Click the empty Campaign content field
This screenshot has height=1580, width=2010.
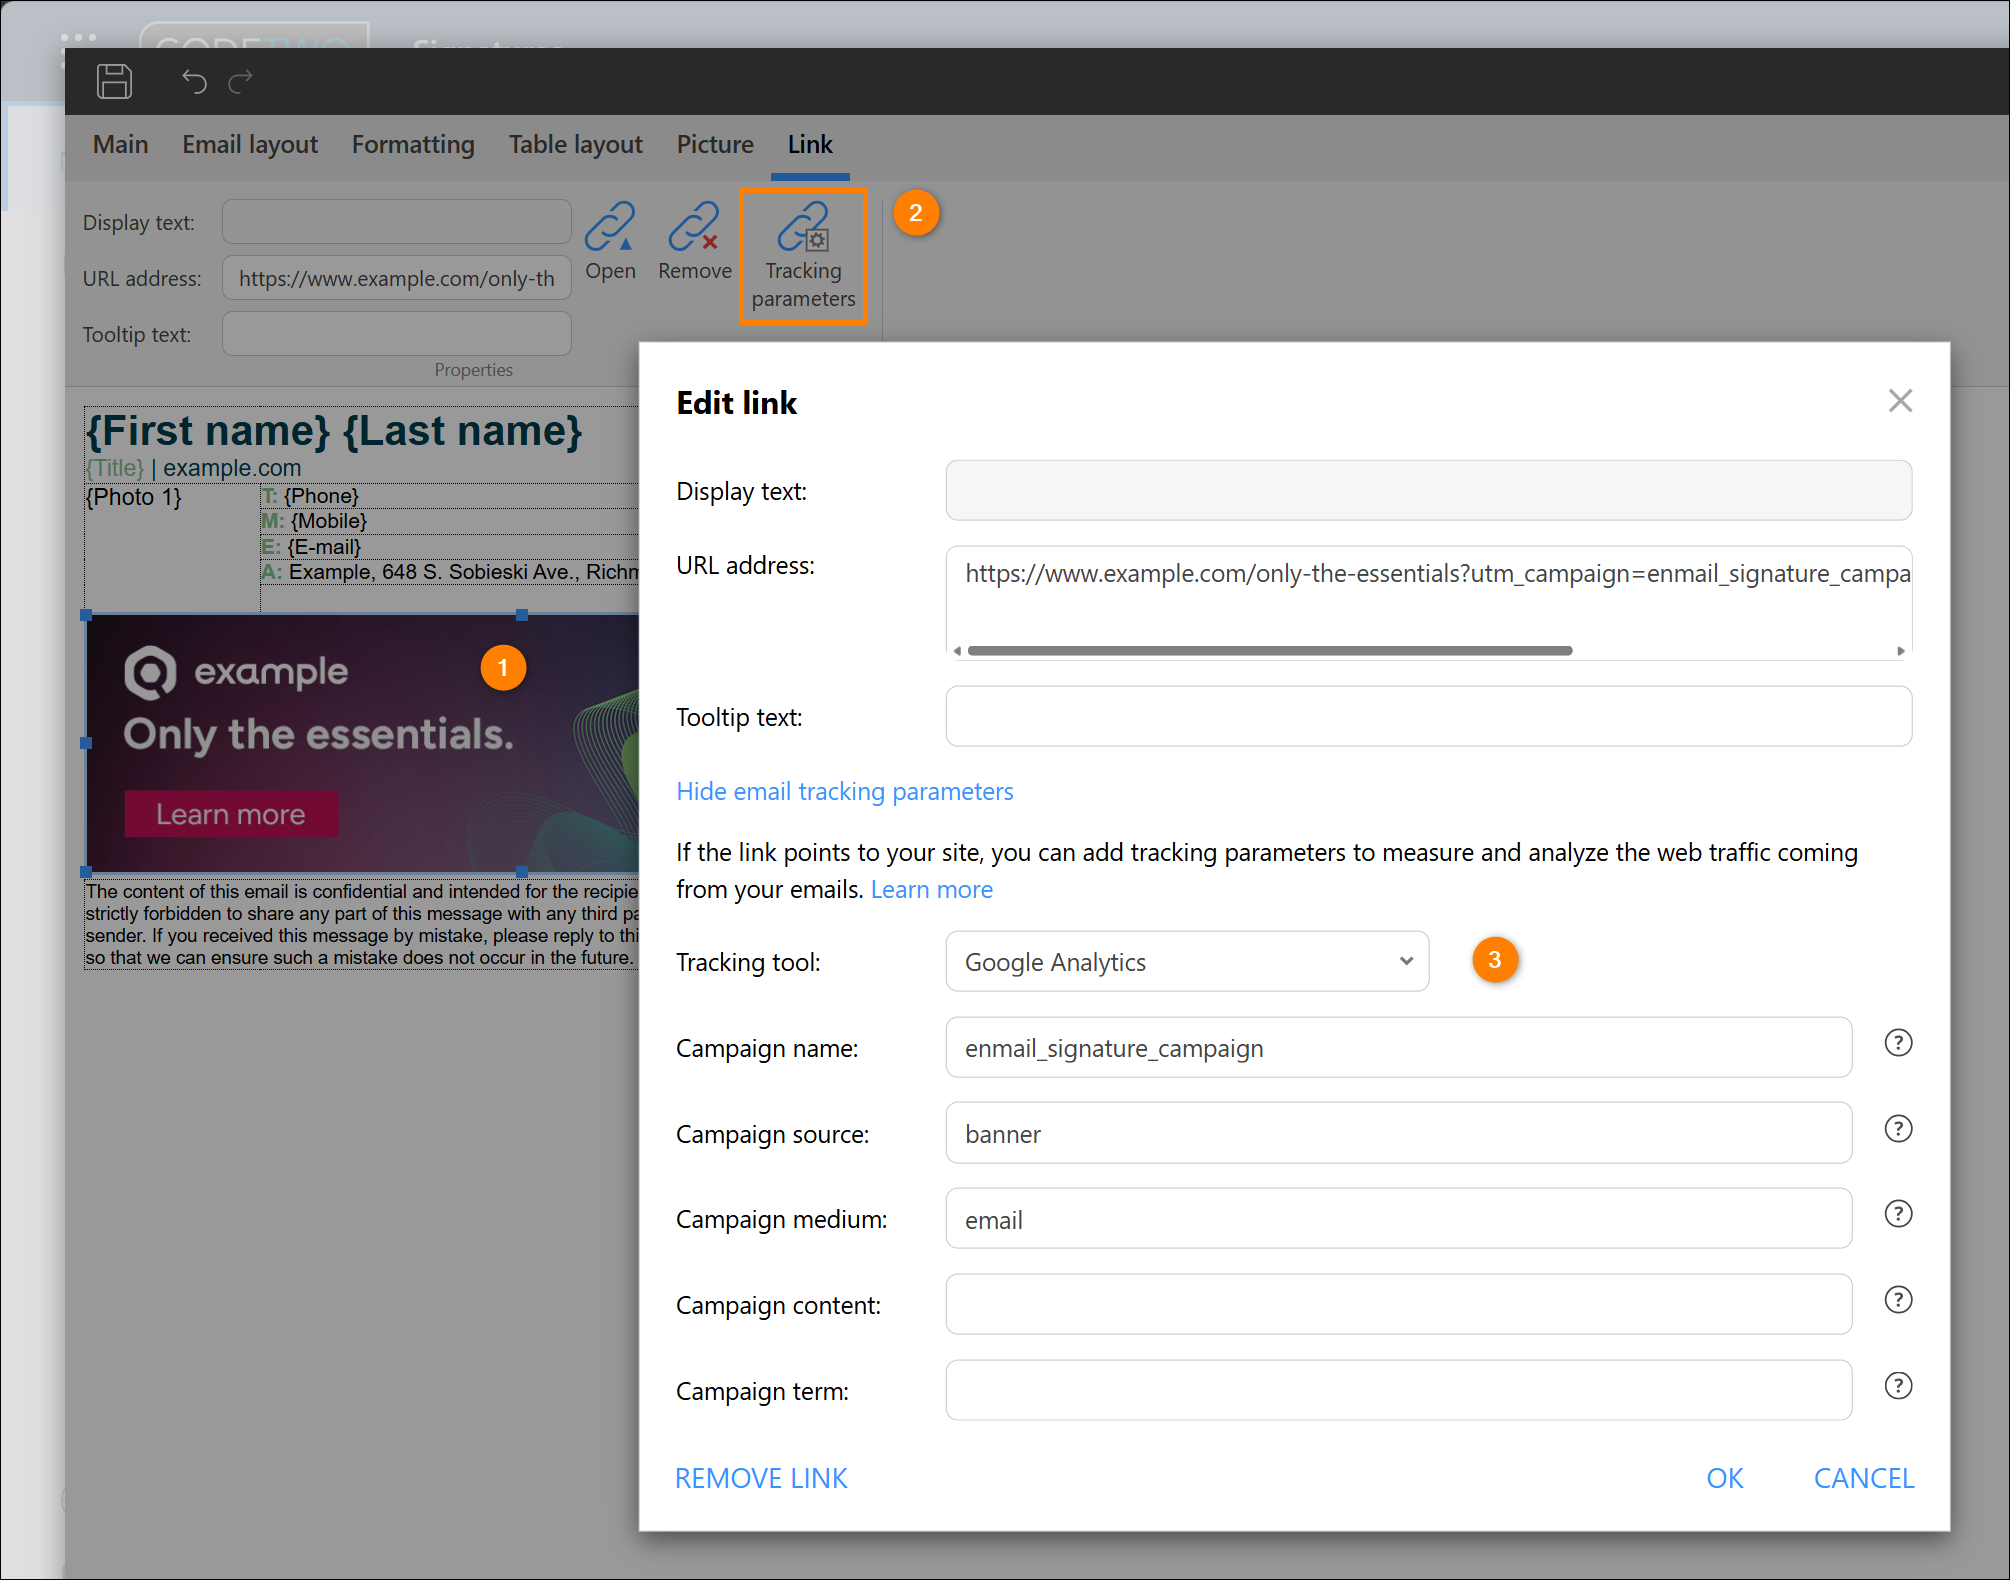1399,1305
